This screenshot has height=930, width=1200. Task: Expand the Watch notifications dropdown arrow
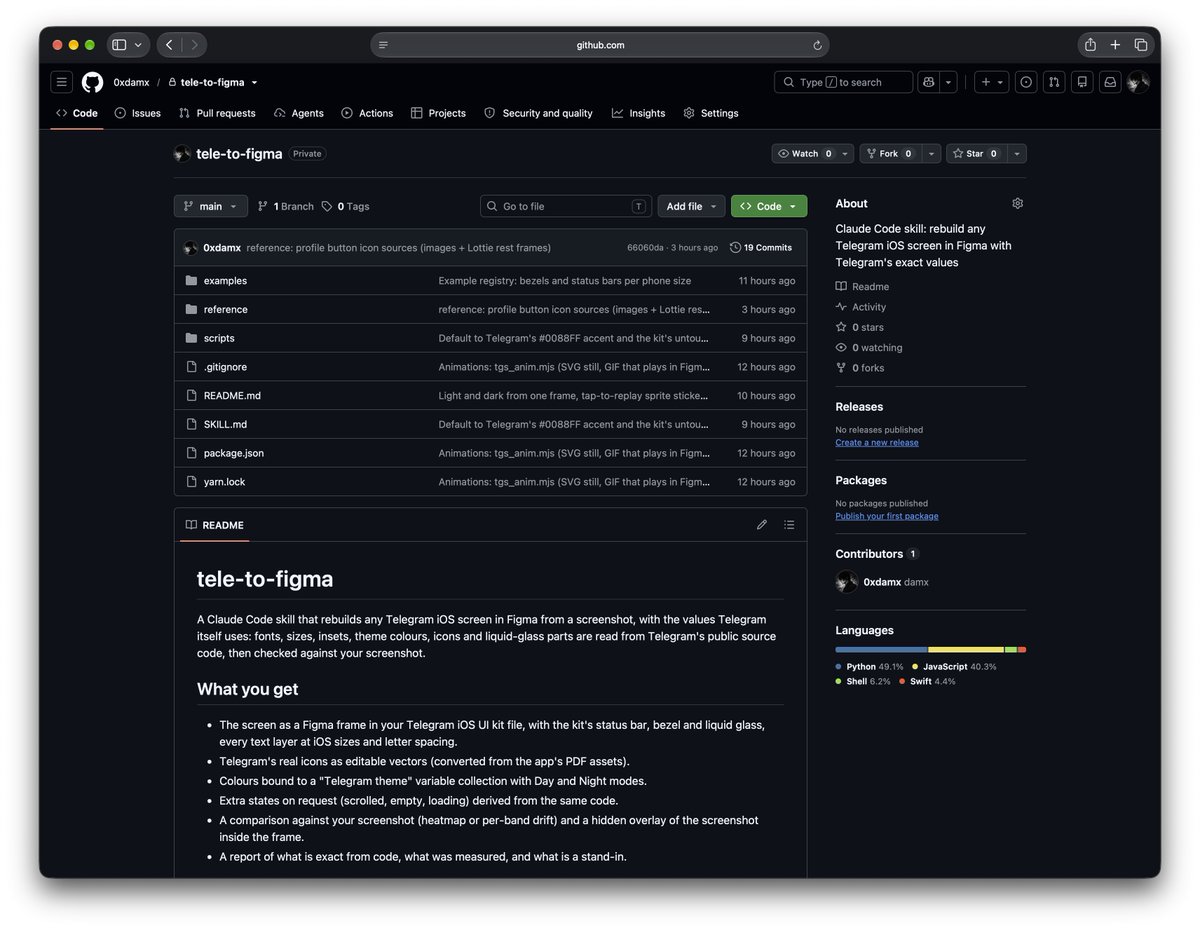846,153
